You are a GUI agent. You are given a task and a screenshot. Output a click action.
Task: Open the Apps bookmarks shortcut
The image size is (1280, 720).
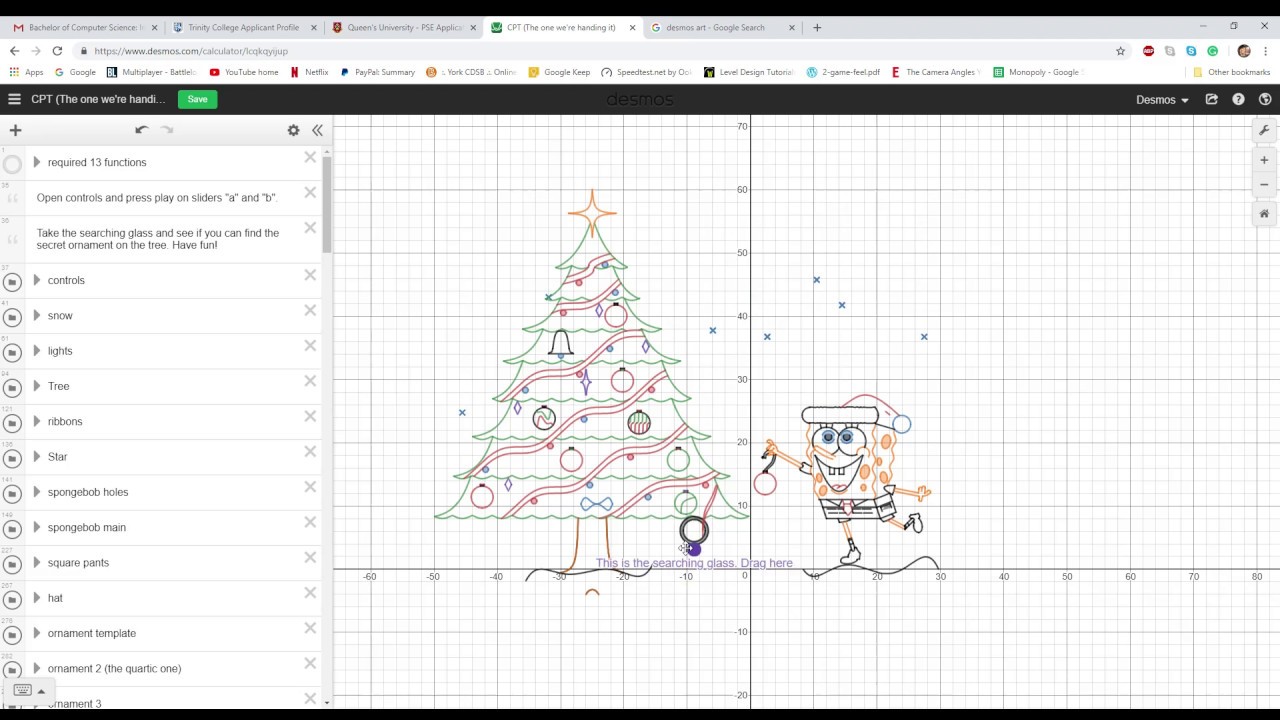coord(26,72)
